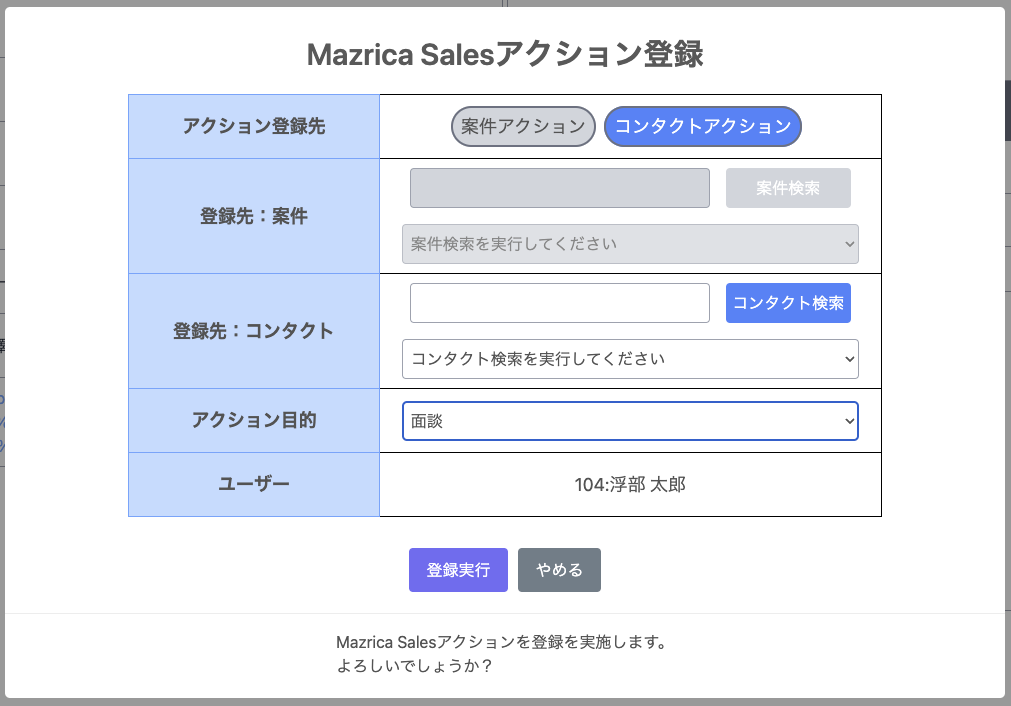Click the grayed-out 案件 search input box

pyautogui.click(x=559, y=187)
